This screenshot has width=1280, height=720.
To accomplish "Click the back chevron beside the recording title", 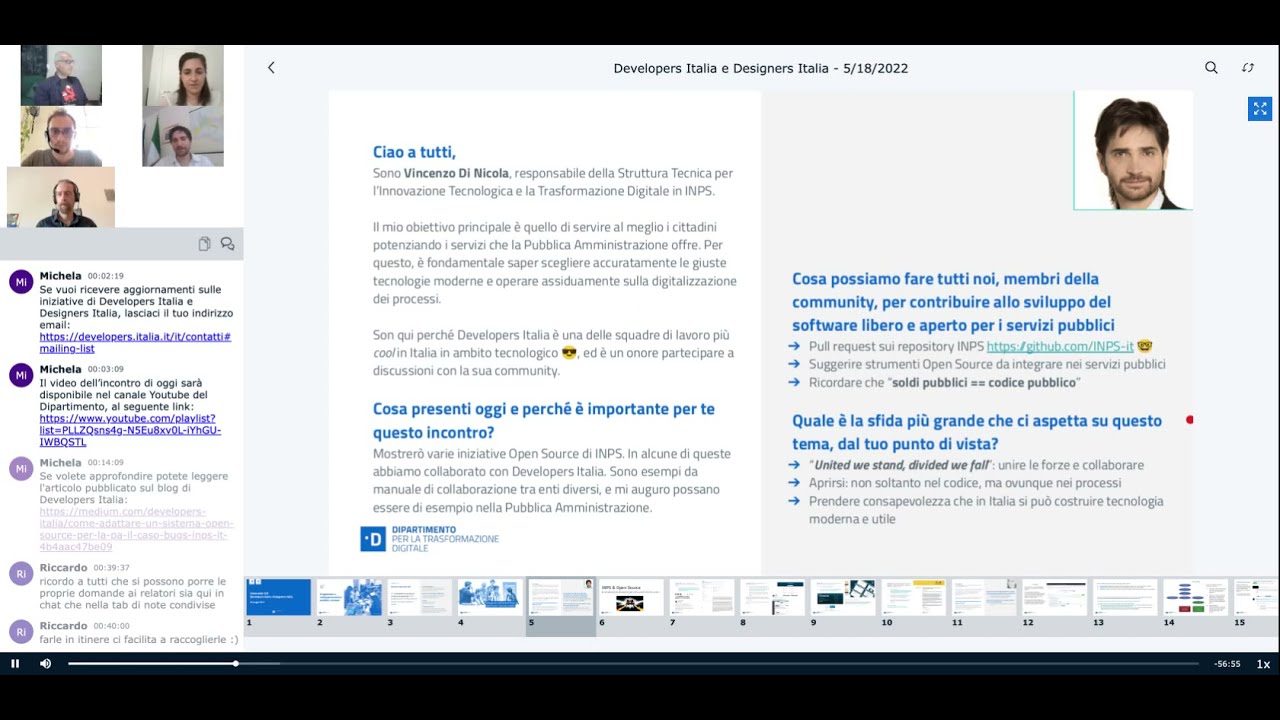I will (x=270, y=68).
